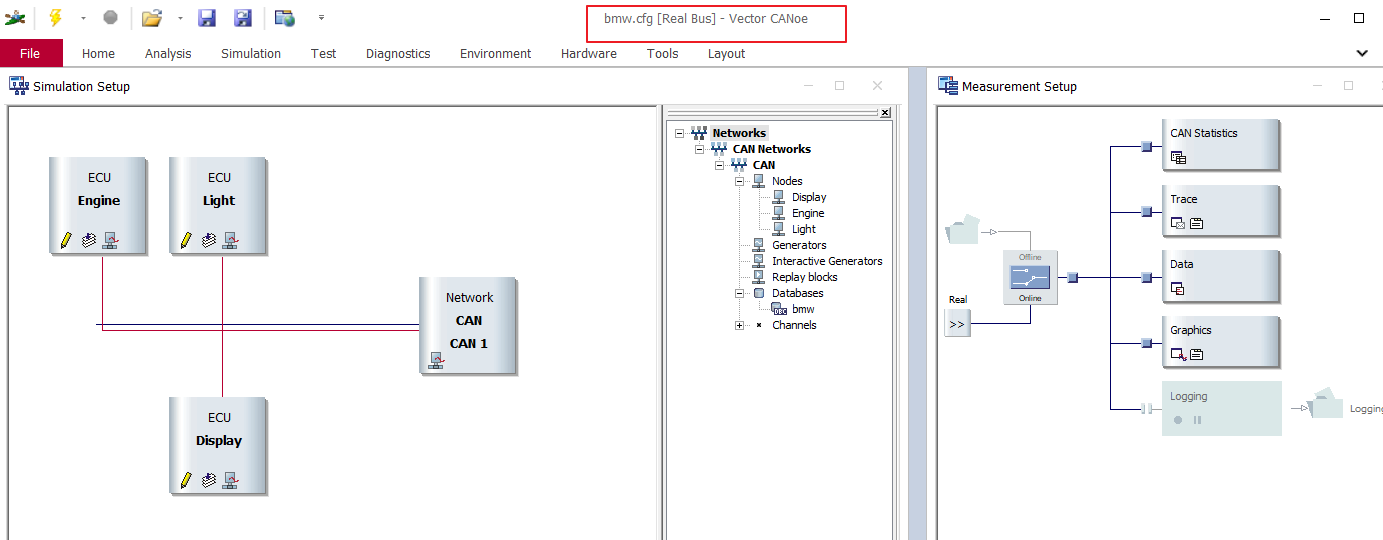Click the window list globe toolbar icon
The width and height of the screenshot is (1383, 540).
[x=285, y=17]
